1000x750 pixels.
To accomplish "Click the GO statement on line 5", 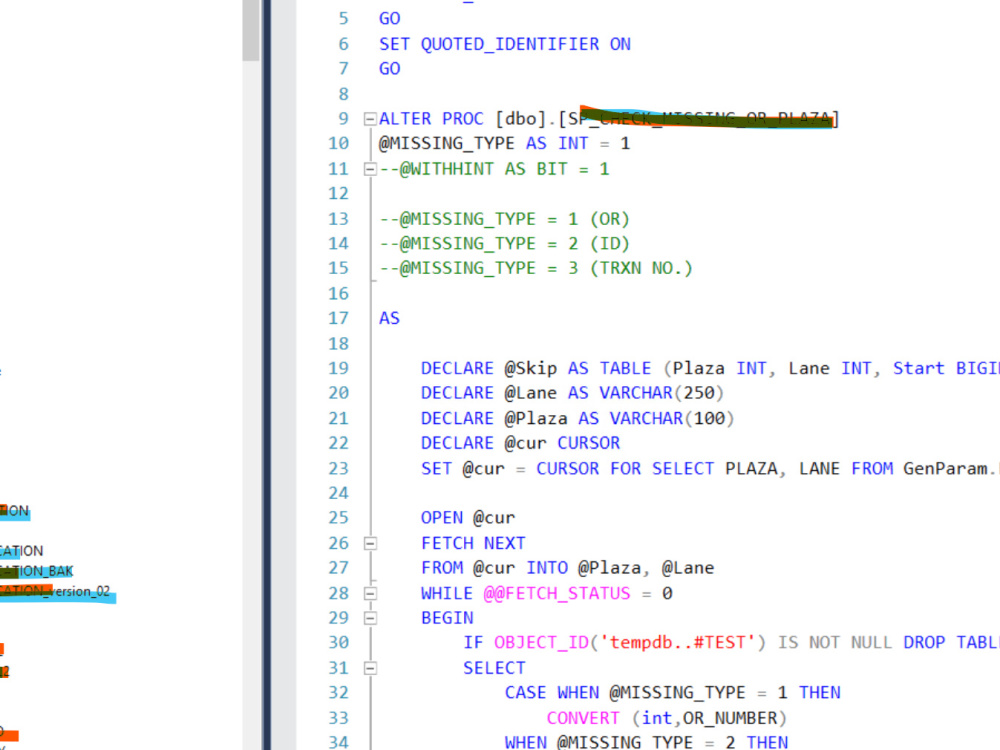I will (x=389, y=18).
